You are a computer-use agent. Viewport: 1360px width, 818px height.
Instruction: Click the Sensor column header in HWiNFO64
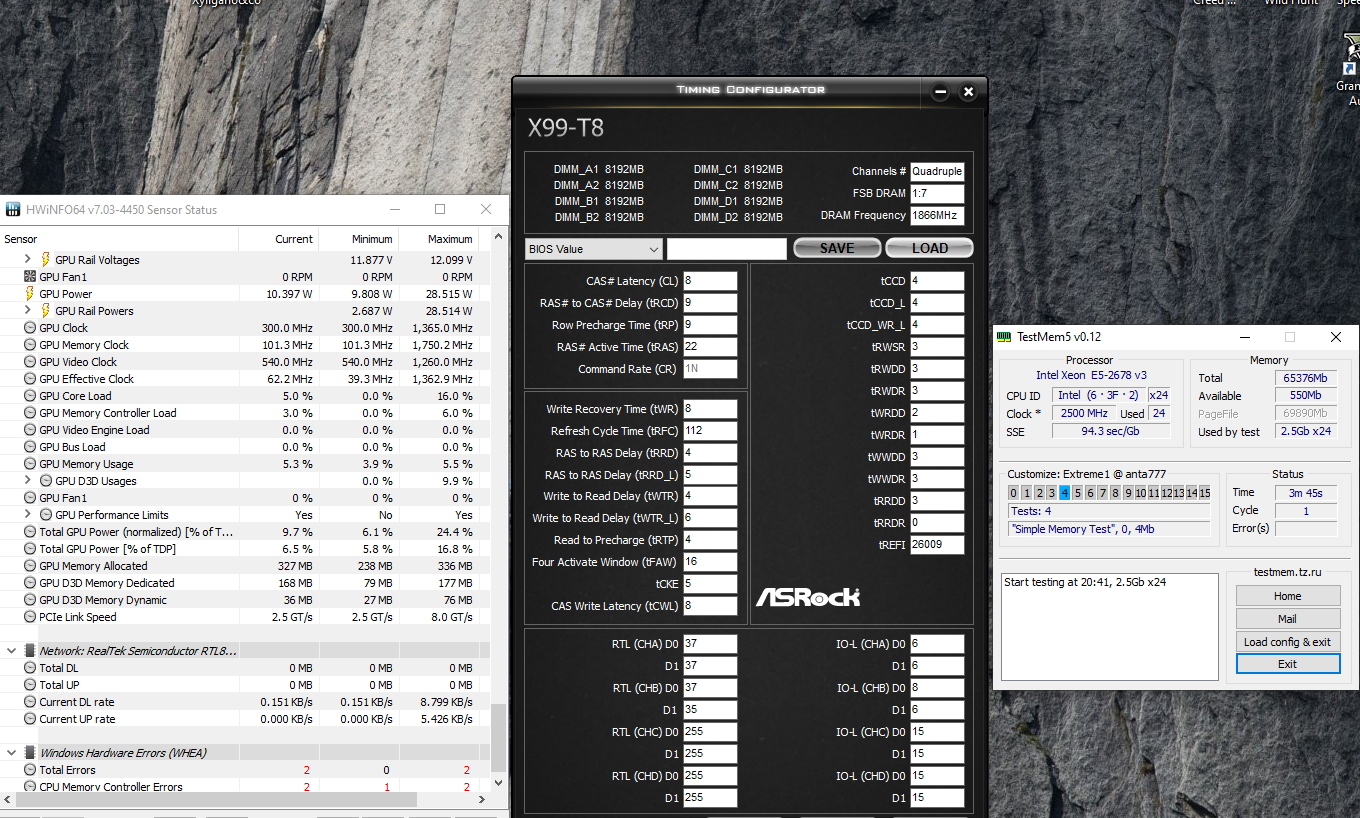coord(119,239)
